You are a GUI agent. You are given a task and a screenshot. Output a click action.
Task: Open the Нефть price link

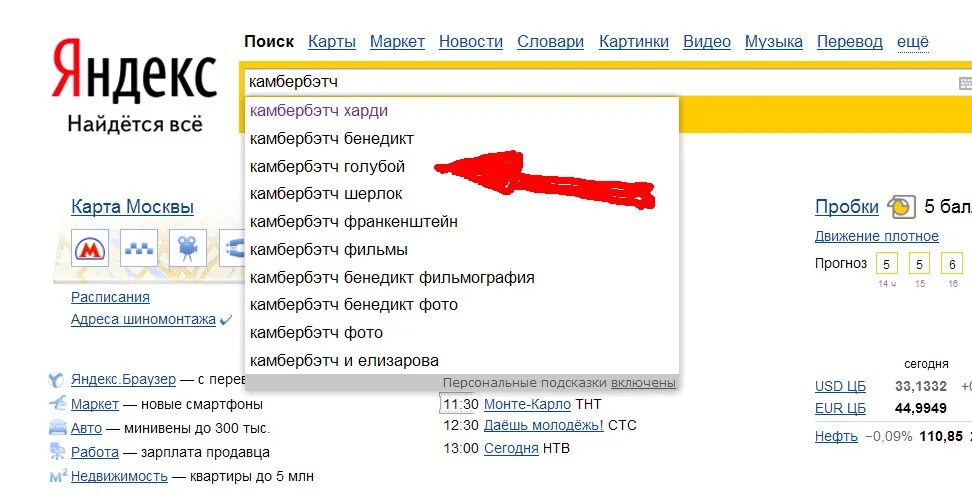click(x=836, y=436)
